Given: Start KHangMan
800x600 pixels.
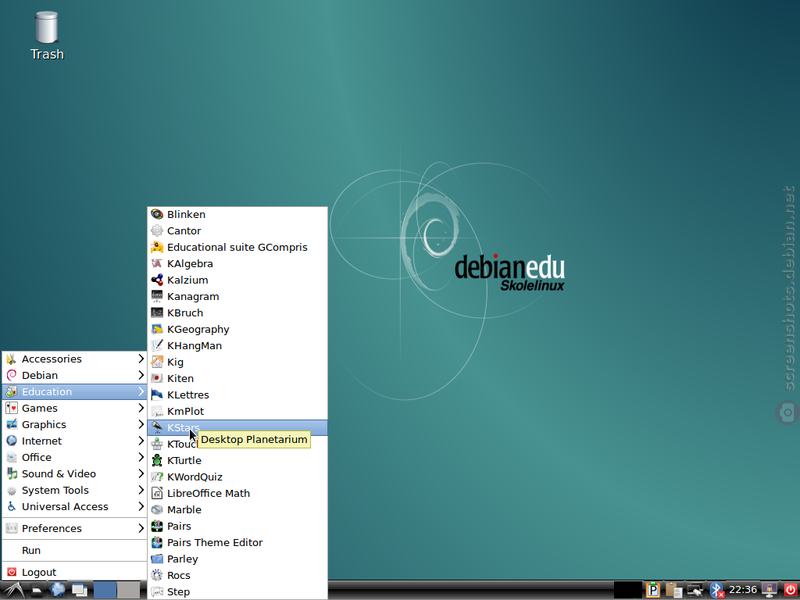Looking at the screenshot, I should (237, 345).
